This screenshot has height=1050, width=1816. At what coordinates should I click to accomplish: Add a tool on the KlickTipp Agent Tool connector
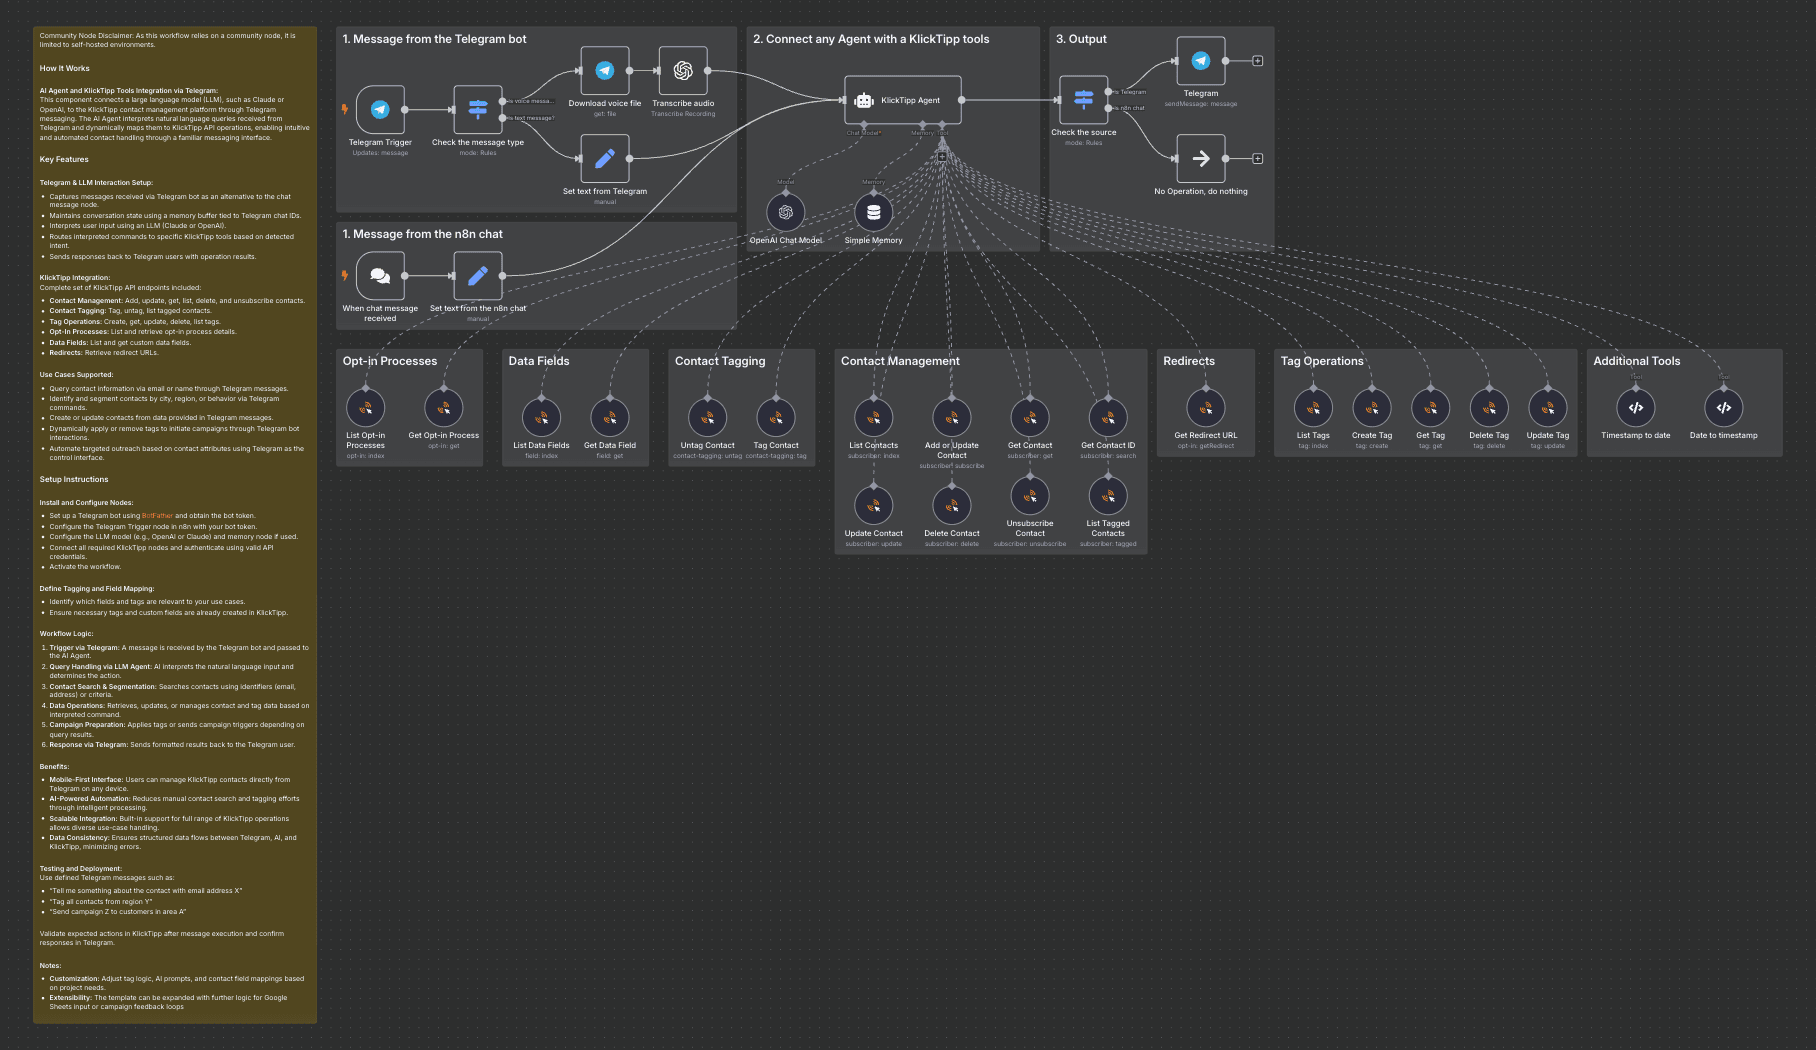(x=942, y=156)
